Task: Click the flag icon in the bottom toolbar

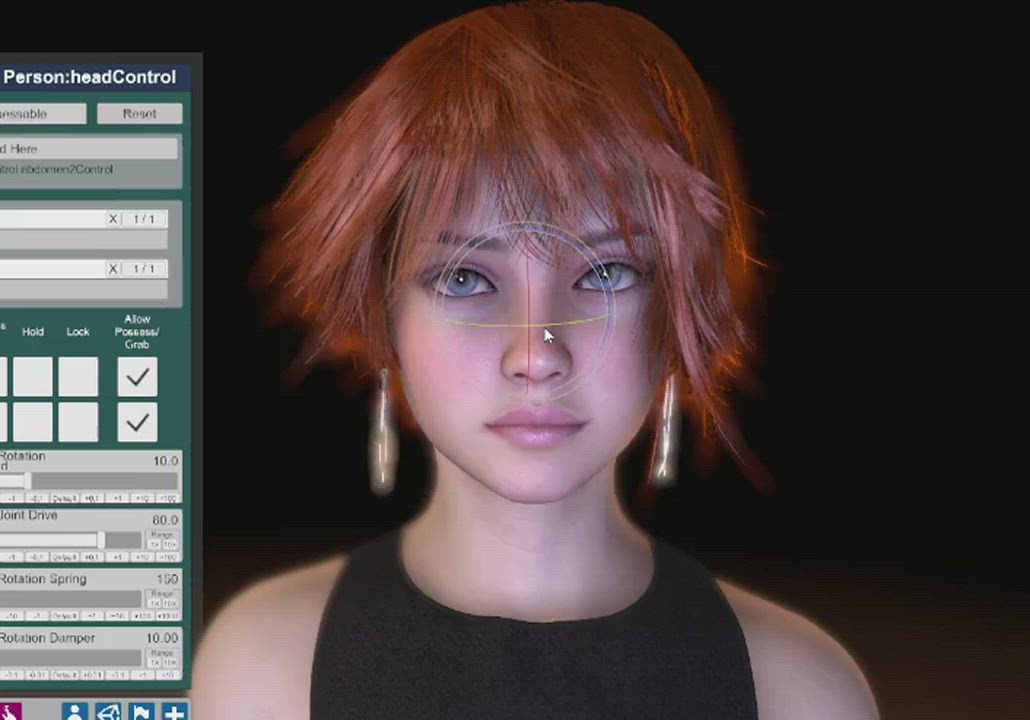Action: 141,711
